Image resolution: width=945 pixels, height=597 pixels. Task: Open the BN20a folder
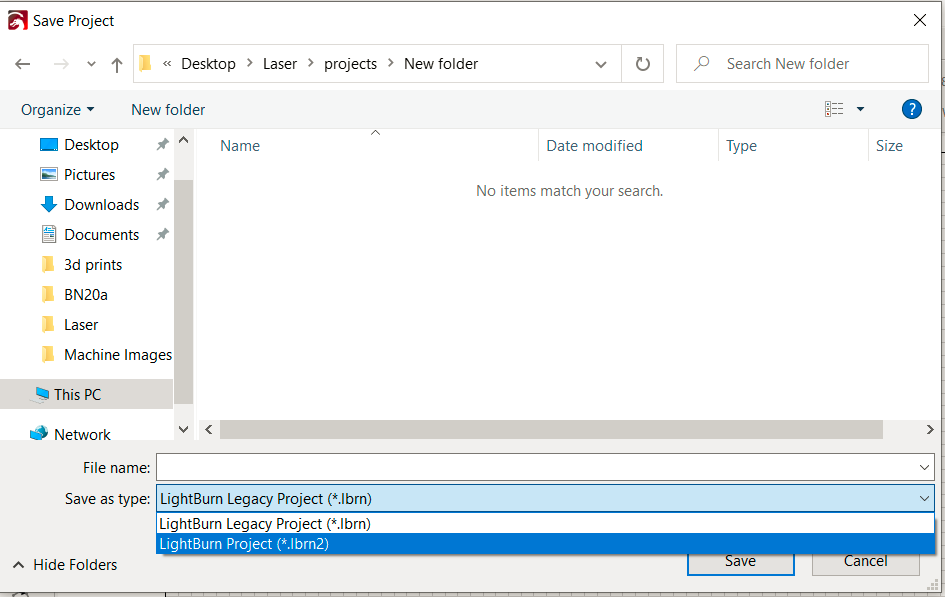click(x=86, y=295)
